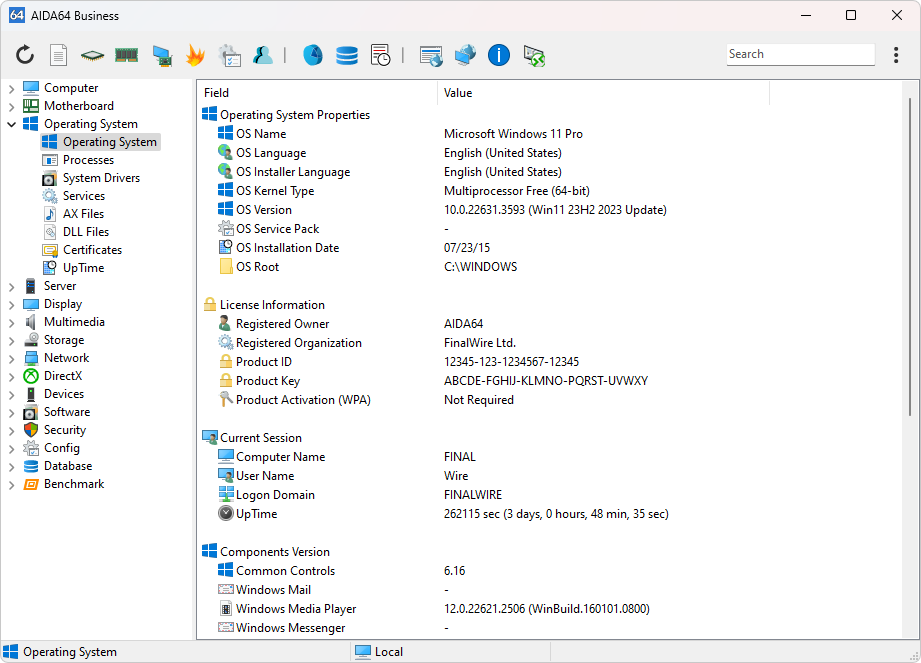Select Processes in the sidebar tree
This screenshot has height=663, width=921.
point(88,160)
